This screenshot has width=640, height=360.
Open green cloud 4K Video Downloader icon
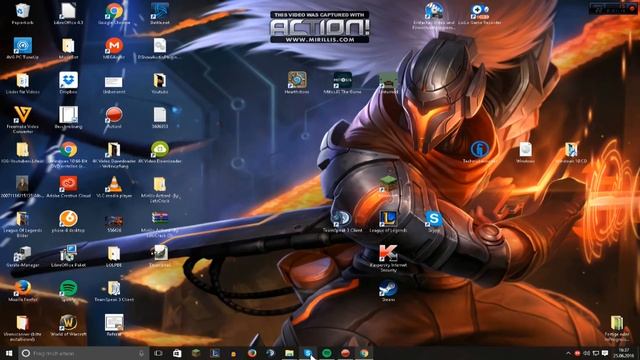point(160,152)
